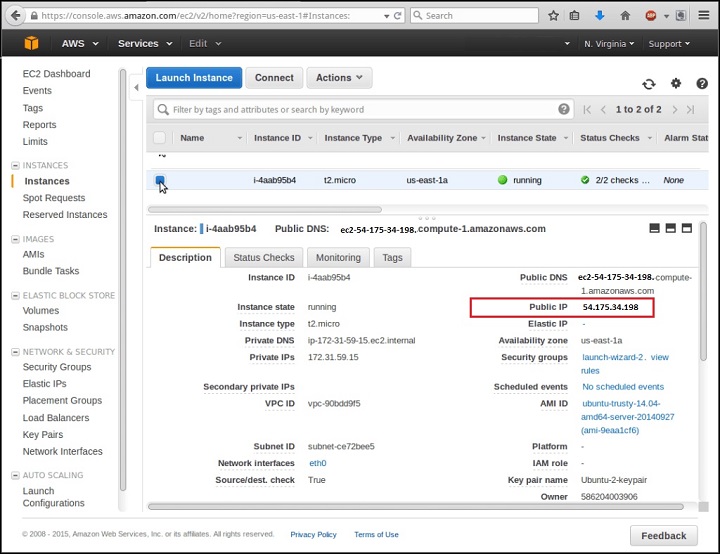Click the filter bar help icon
Image resolution: width=720 pixels, height=554 pixels.
[564, 109]
